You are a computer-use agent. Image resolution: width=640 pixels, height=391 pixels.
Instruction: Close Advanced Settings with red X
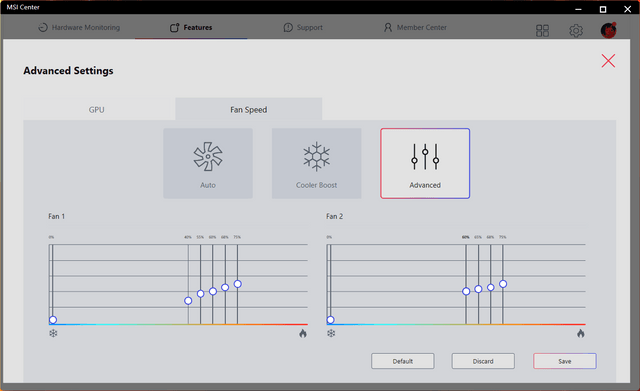pyautogui.click(x=608, y=61)
